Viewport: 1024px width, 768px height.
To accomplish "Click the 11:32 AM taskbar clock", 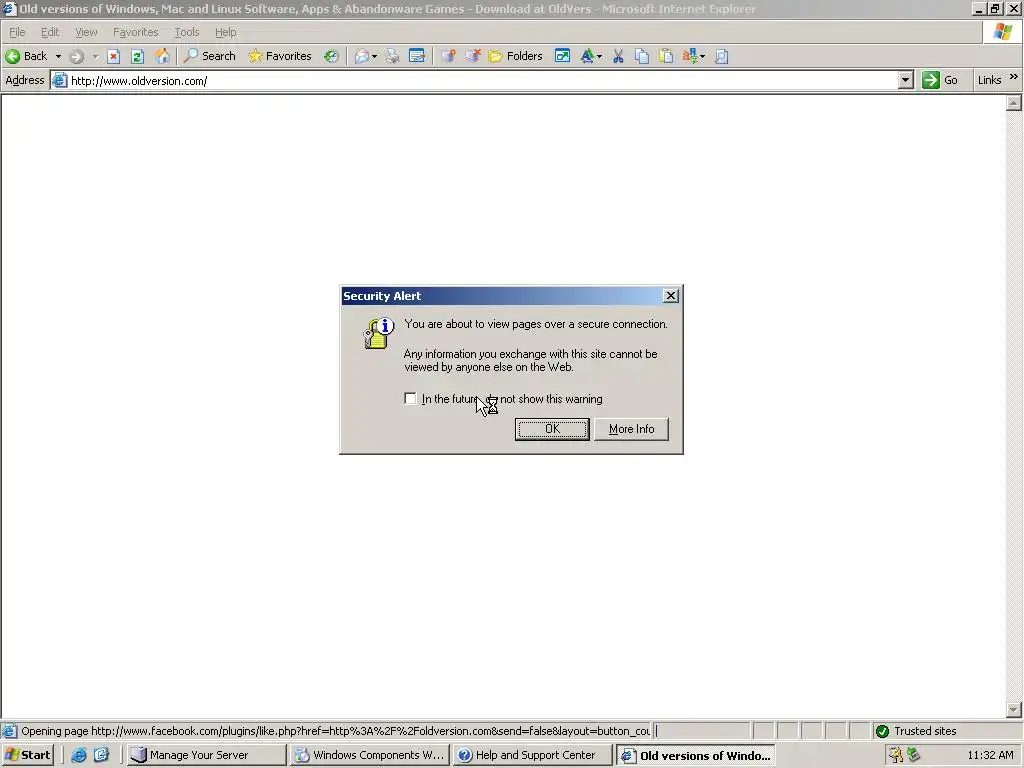I will [990, 755].
